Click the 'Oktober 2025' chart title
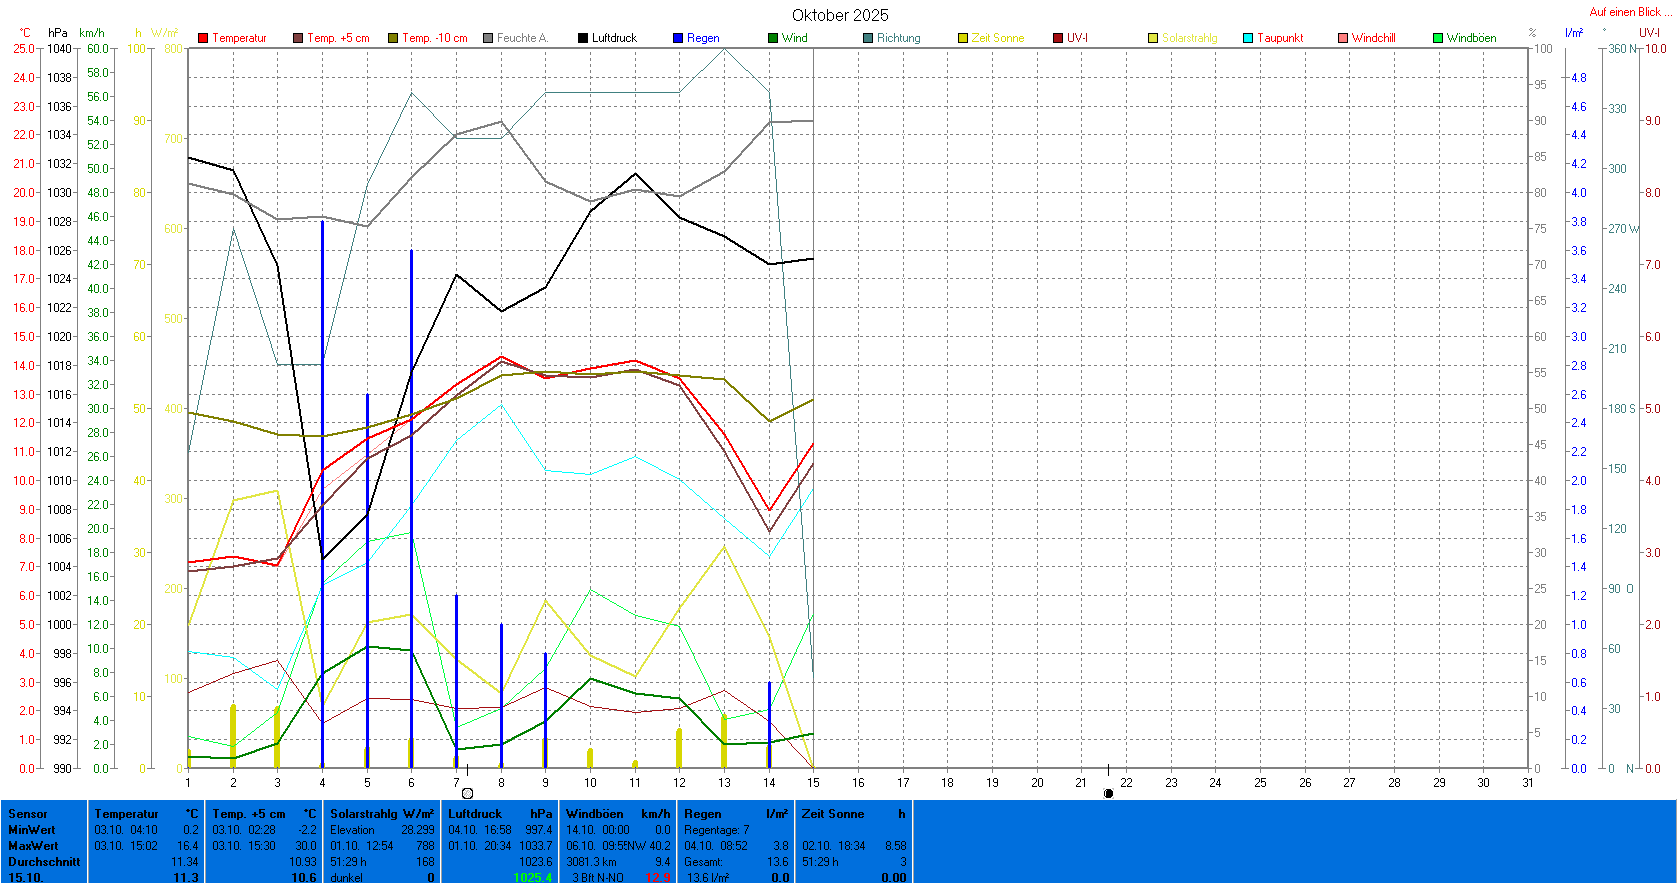The width and height of the screenshot is (1677, 883). [840, 15]
